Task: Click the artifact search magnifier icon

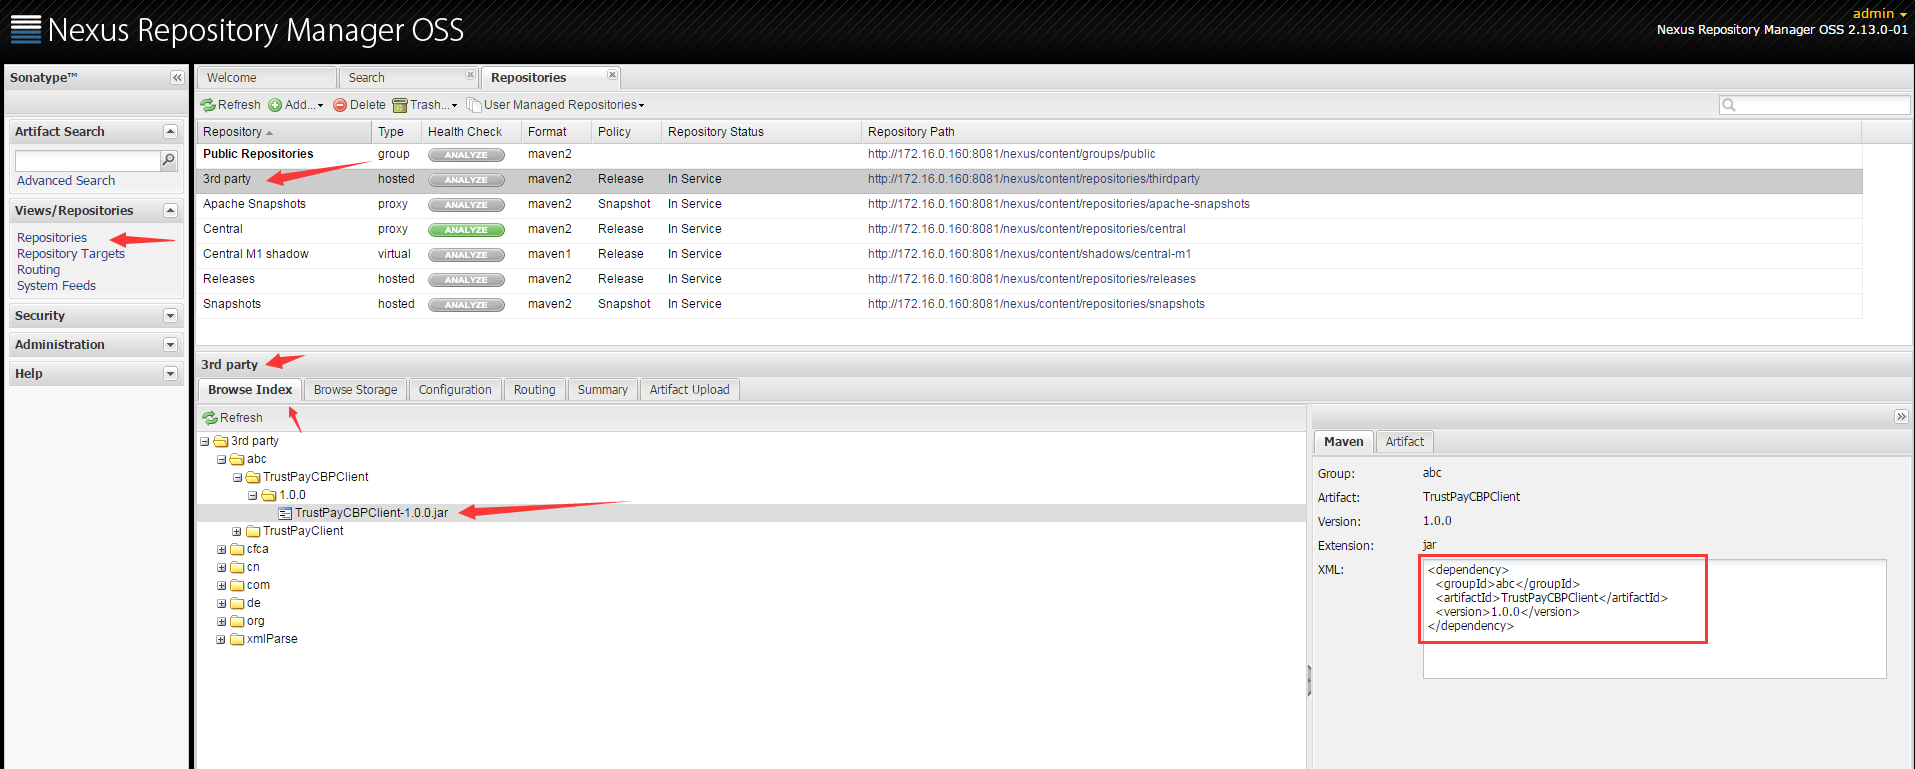Action: tap(169, 160)
